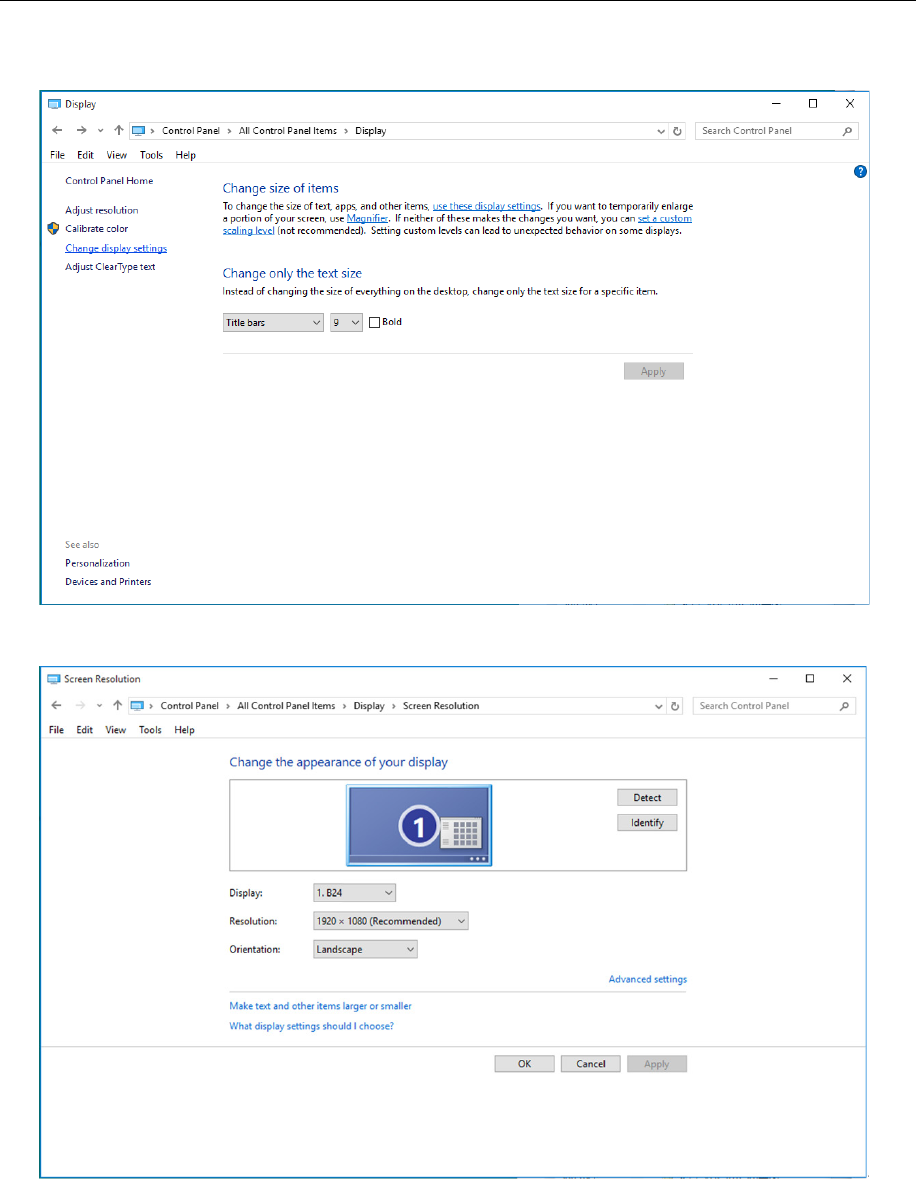Screen dimensions: 916x1179
Task: Open the Orientation Landscape dropdown
Action: click(365, 949)
